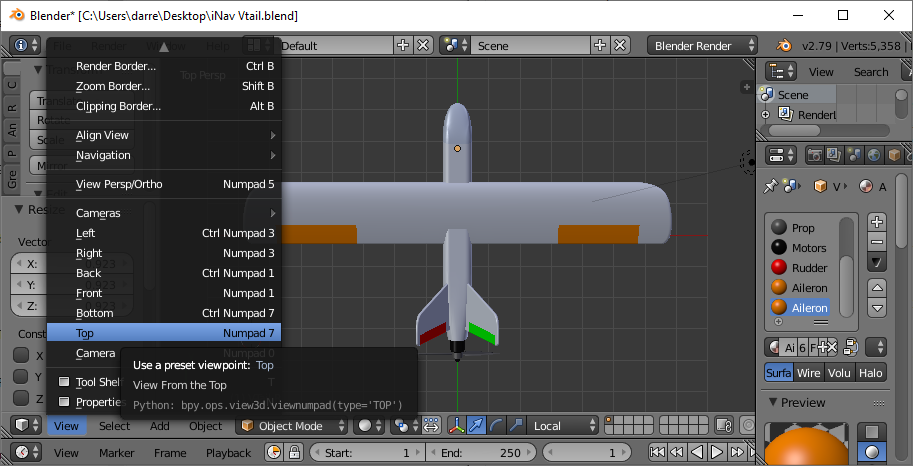
Task: Open Align View submenu
Action: (x=164, y=135)
